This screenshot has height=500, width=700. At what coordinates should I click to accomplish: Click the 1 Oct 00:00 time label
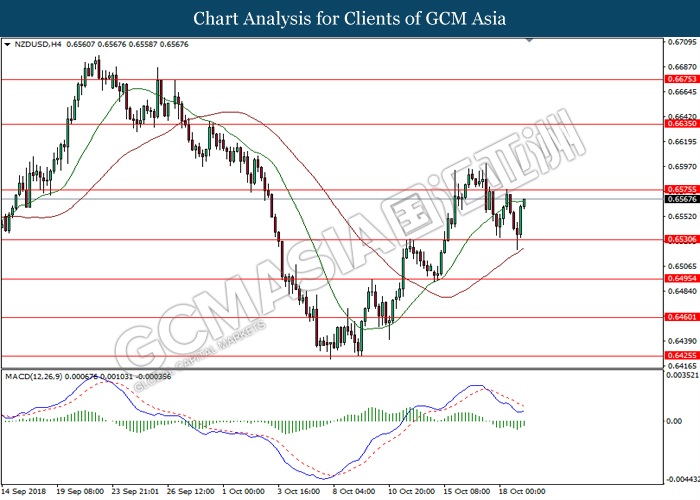pyautogui.click(x=244, y=492)
